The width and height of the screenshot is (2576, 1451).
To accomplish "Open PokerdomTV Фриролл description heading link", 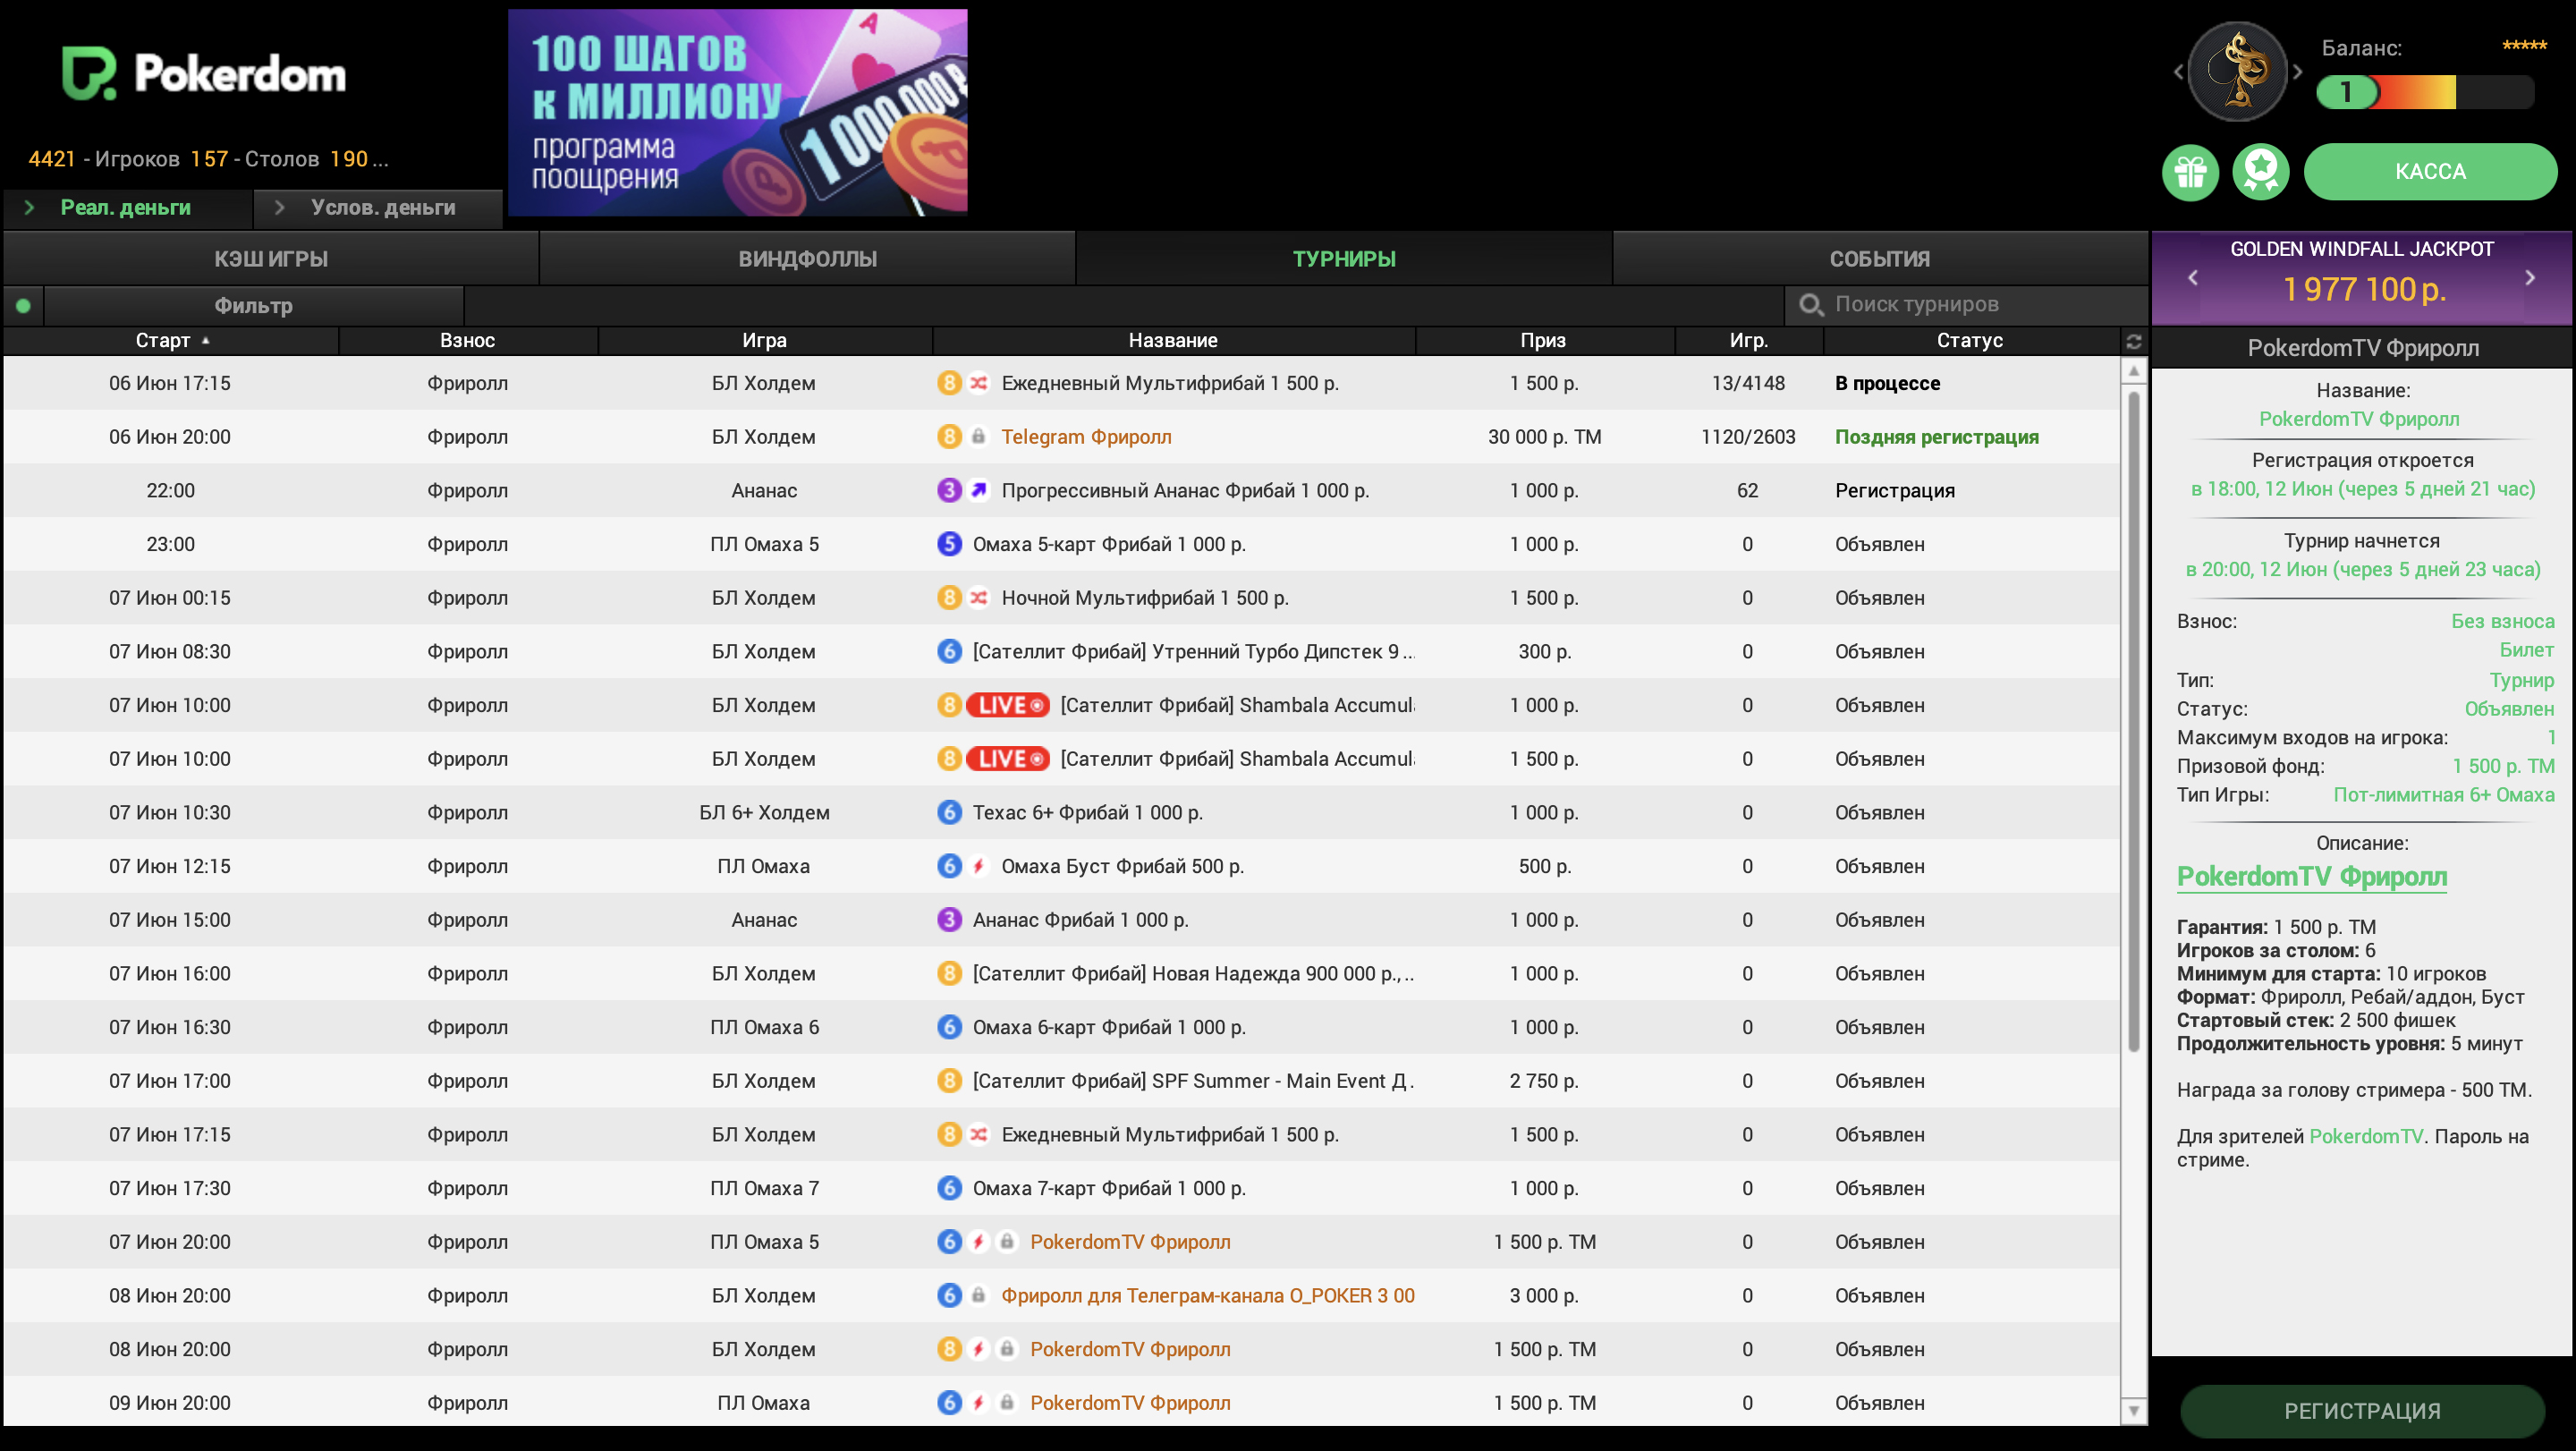I will 2312,877.
